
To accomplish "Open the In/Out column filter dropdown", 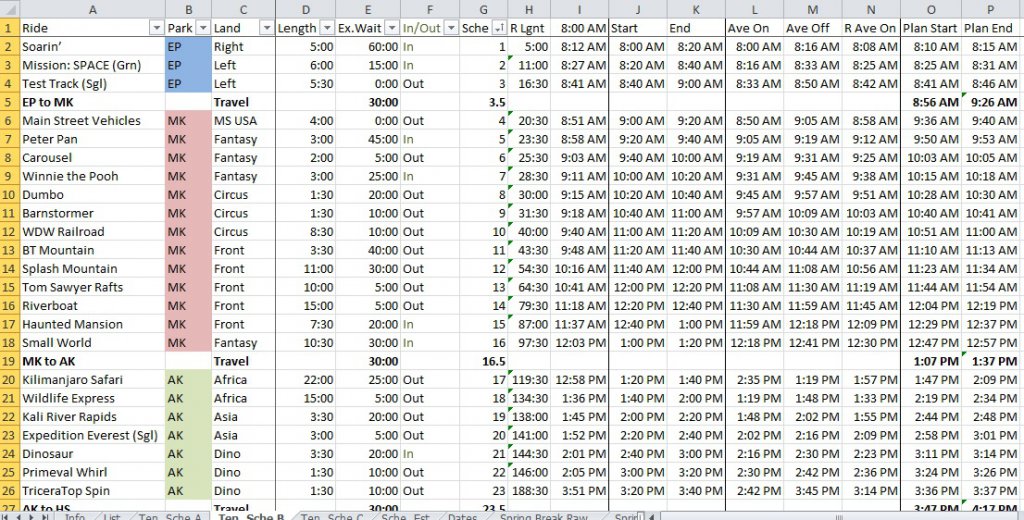I will click(x=451, y=28).
